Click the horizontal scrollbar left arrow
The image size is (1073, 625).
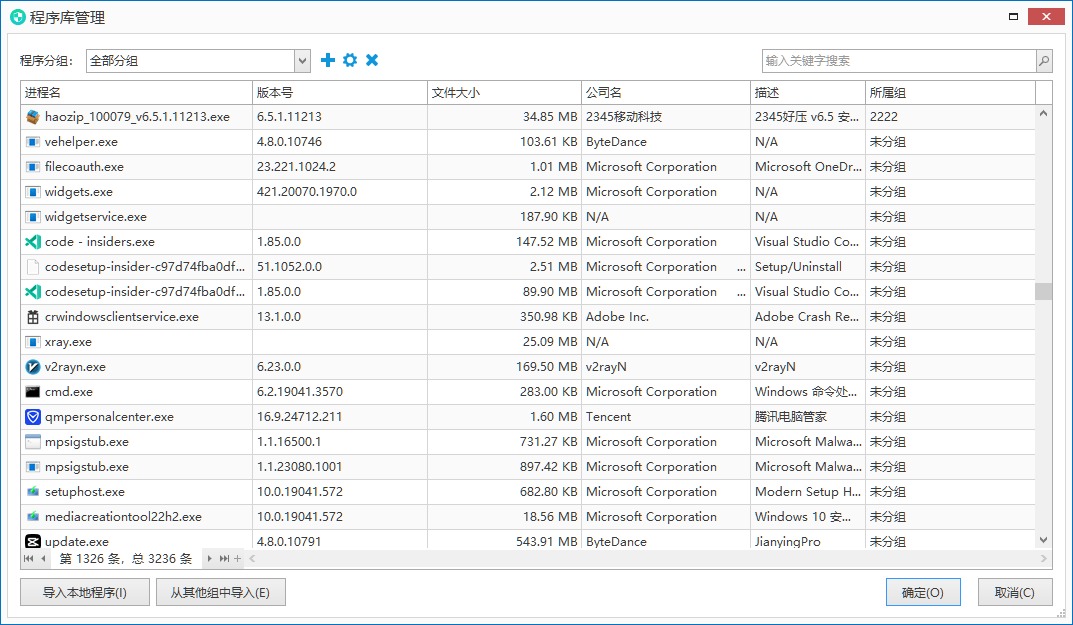click(253, 559)
